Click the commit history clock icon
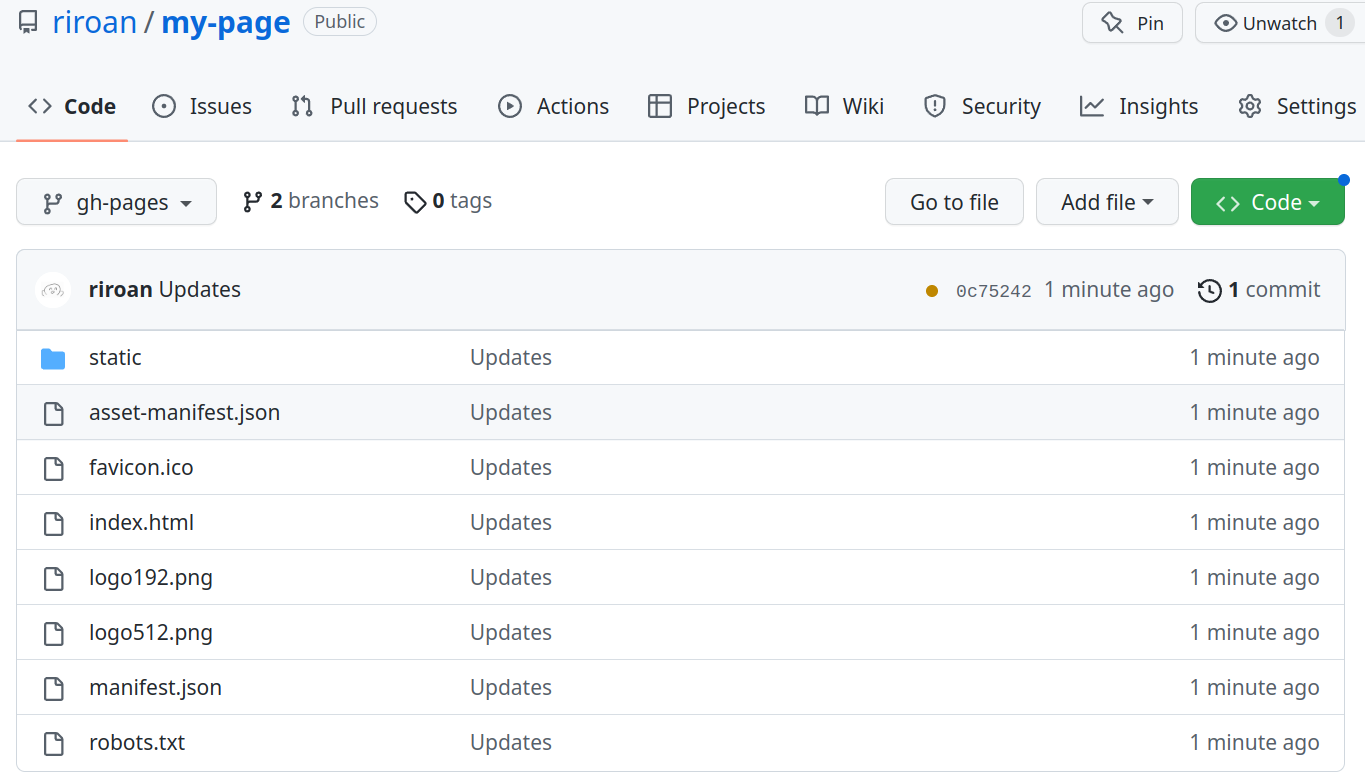The image size is (1365, 781). point(1209,291)
